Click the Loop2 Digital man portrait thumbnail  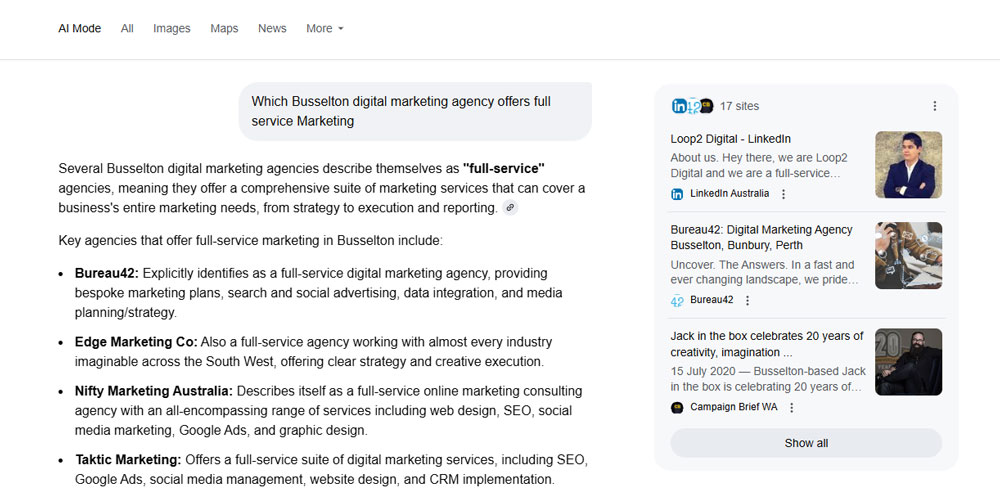908,165
